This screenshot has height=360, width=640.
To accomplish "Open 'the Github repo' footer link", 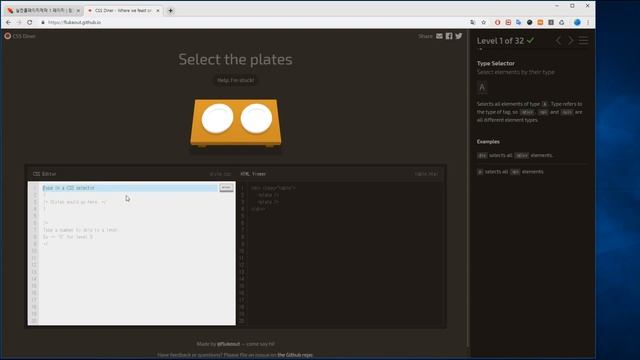I will 295,355.
